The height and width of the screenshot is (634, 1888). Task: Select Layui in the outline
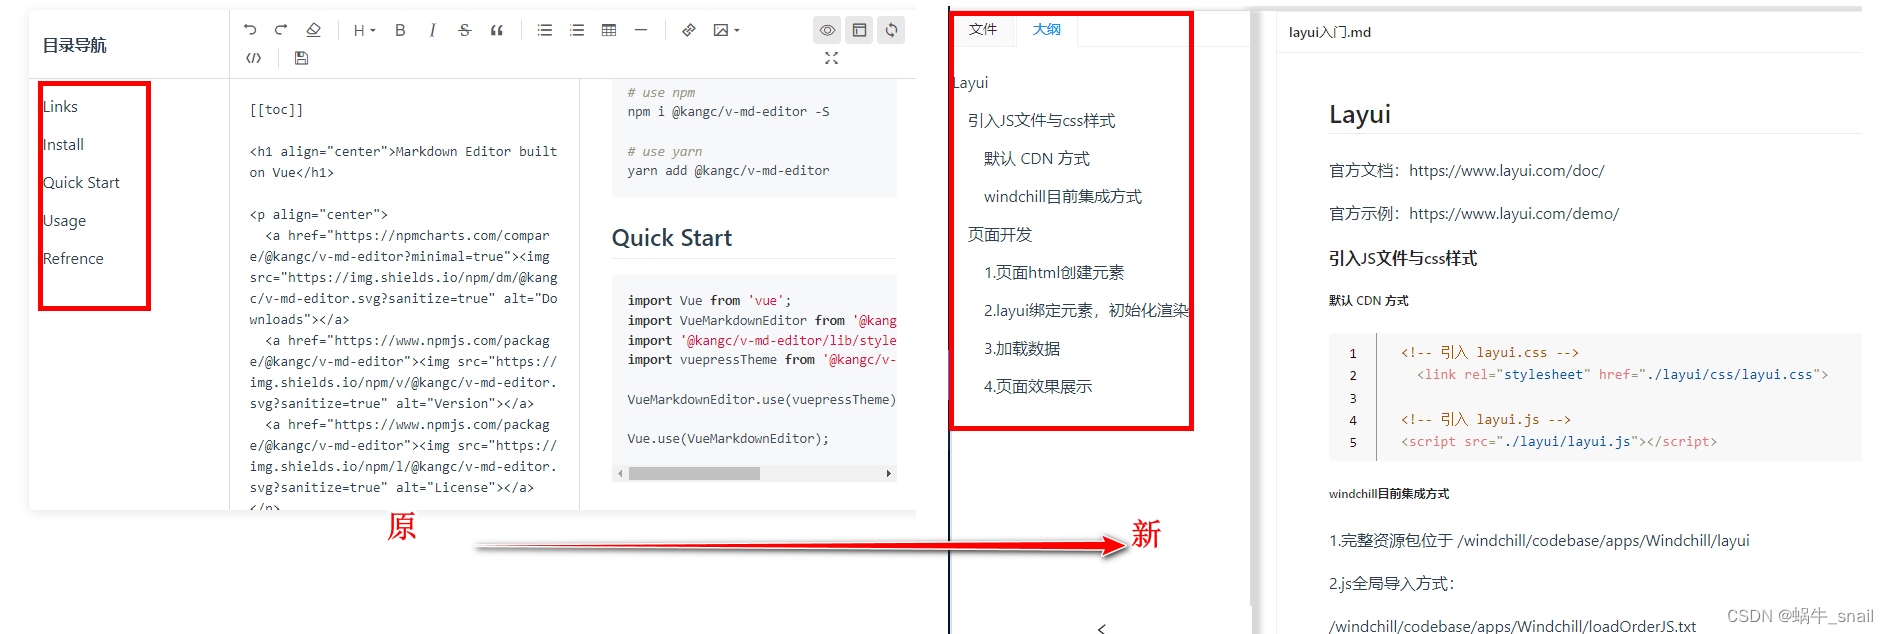(x=971, y=82)
